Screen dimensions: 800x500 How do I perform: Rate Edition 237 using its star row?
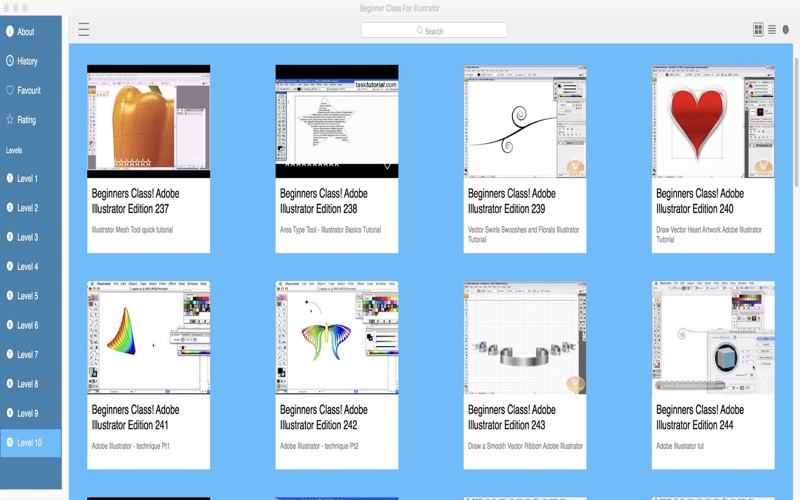coord(133,163)
